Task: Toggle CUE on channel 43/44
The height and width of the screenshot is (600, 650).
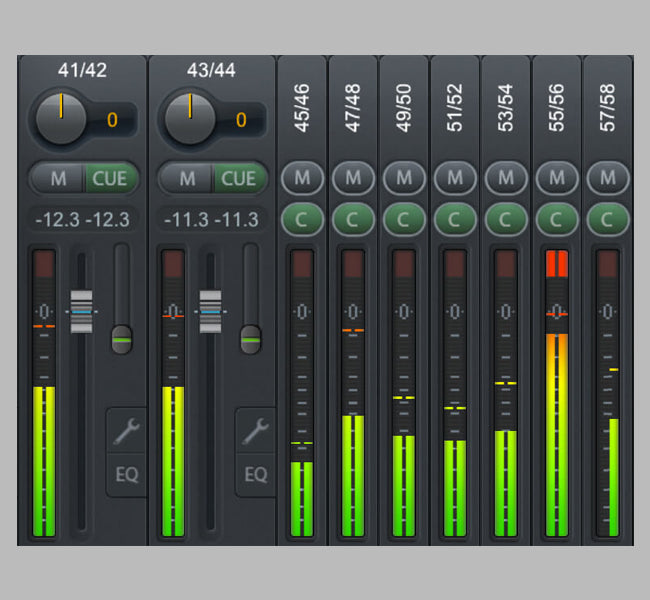Action: click(240, 179)
